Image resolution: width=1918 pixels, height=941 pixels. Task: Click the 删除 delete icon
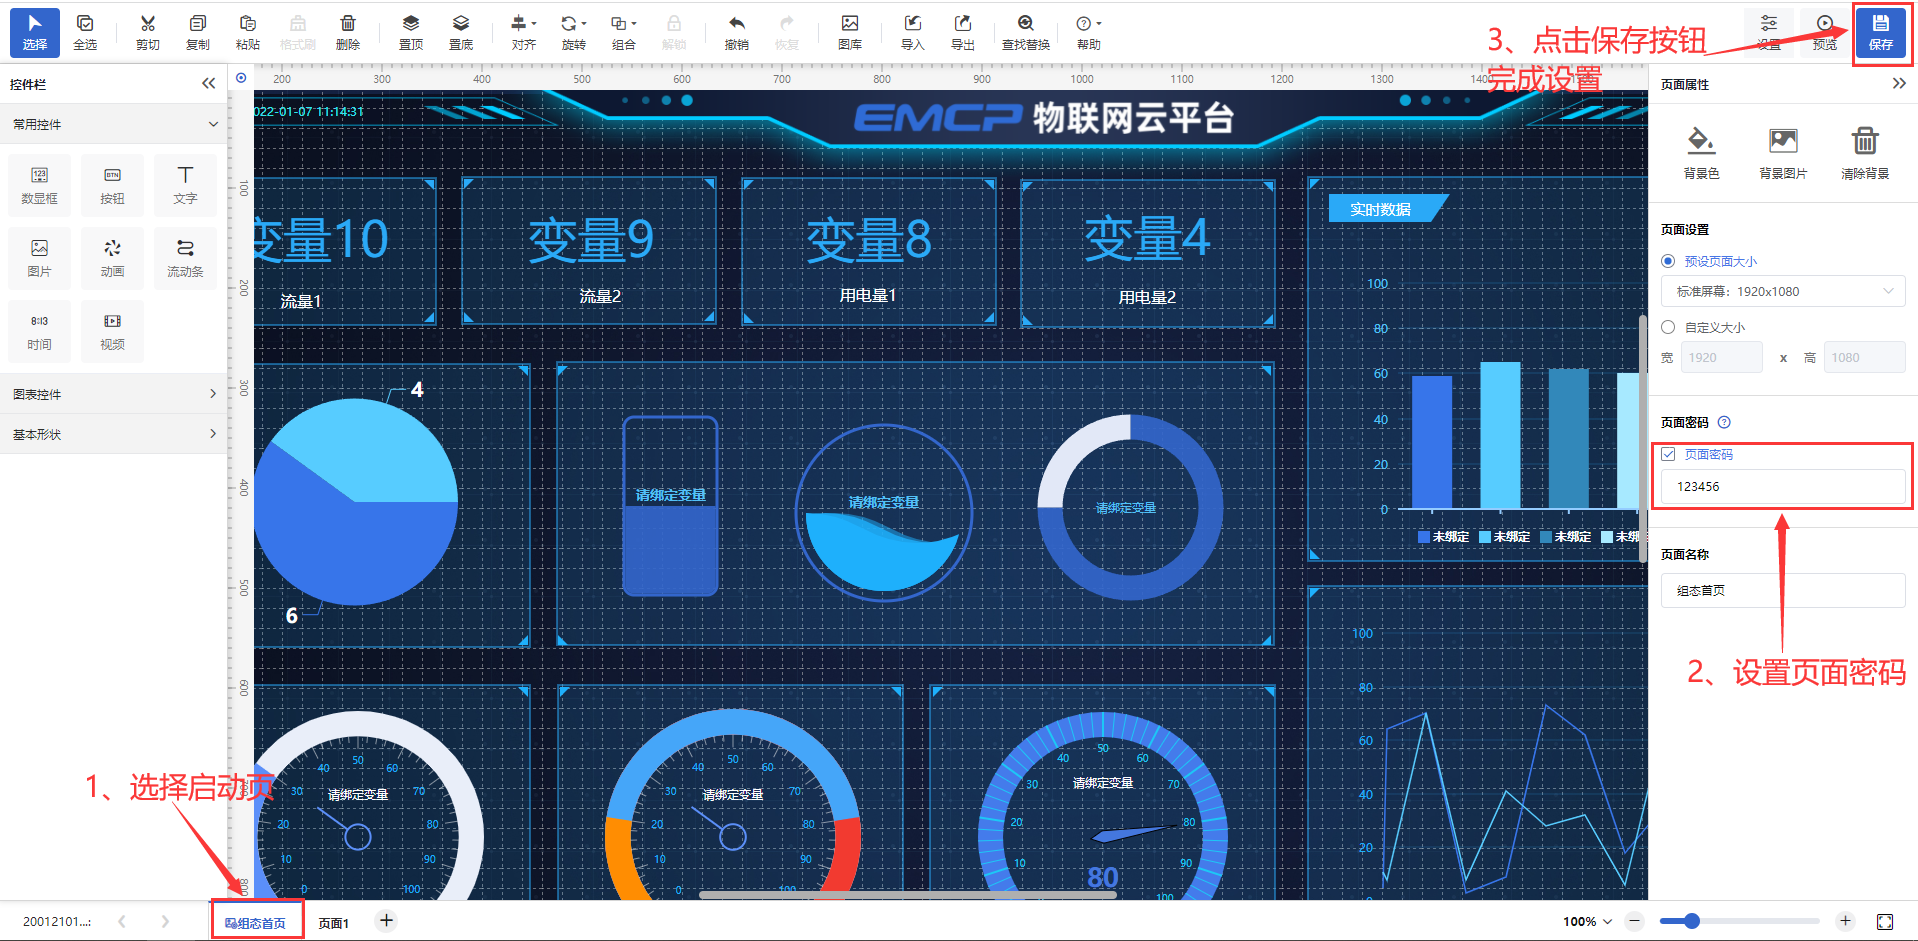pyautogui.click(x=348, y=32)
